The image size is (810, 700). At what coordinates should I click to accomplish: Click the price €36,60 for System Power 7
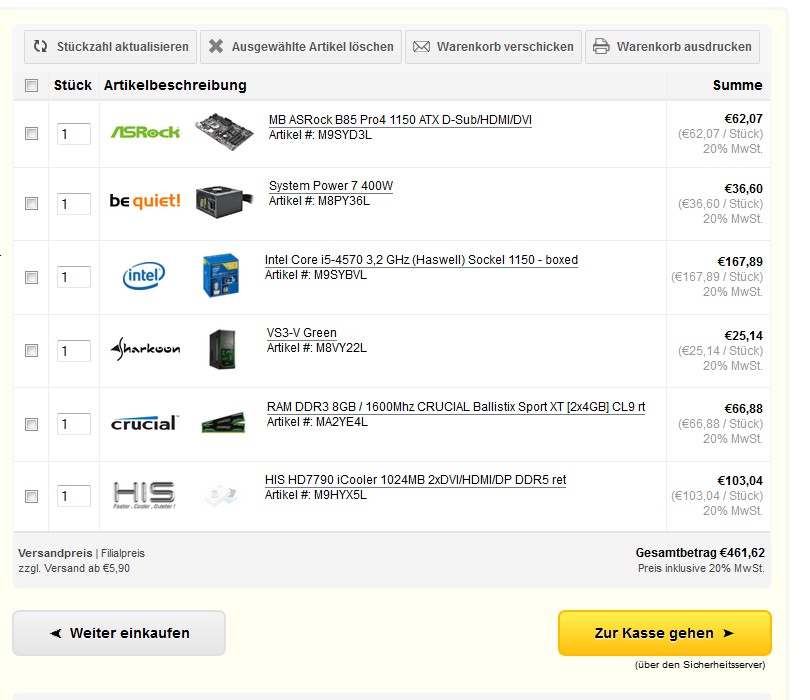pos(743,189)
